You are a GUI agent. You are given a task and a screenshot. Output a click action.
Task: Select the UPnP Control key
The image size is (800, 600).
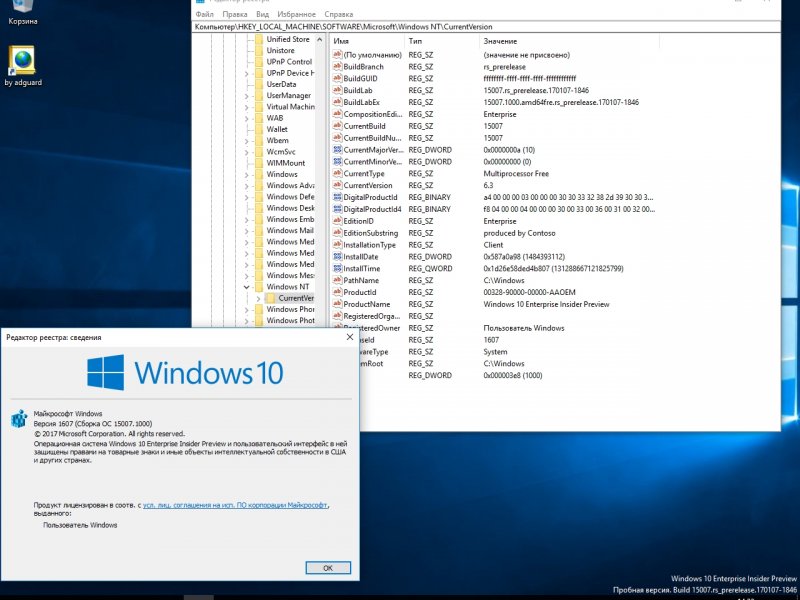(289, 62)
